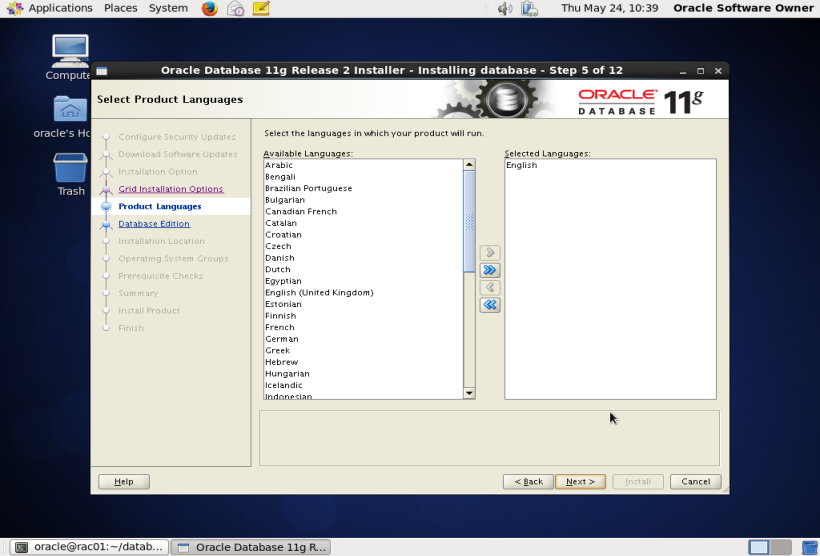Viewport: 820px width, 556px height.
Task: Open the Oracle Software Owner user menu
Action: 743,8
